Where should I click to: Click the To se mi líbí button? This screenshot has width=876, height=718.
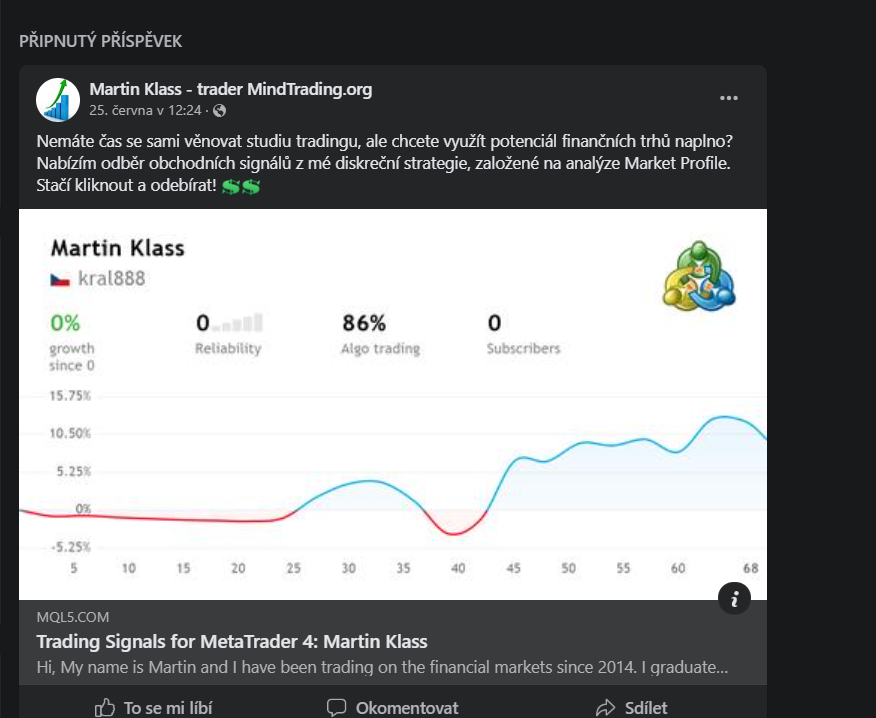[x=154, y=708]
